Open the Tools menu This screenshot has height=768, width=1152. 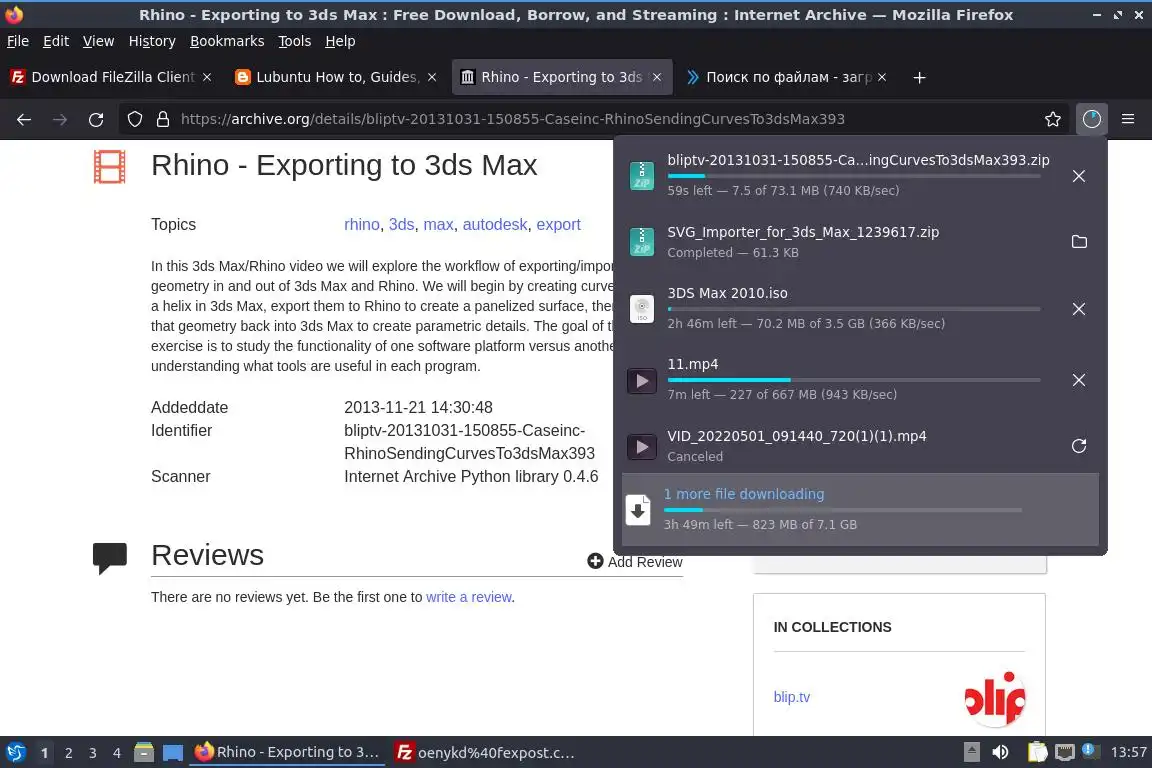point(295,41)
